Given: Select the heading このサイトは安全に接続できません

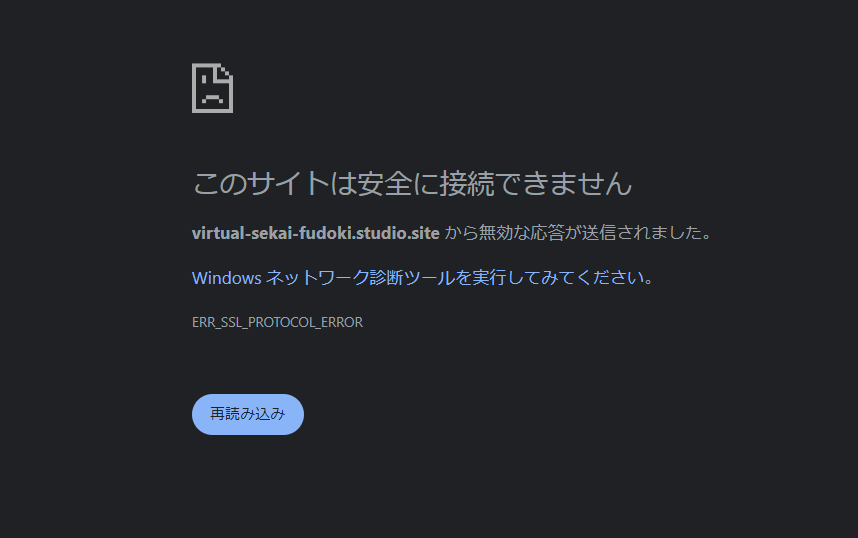Looking at the screenshot, I should coord(413,183).
